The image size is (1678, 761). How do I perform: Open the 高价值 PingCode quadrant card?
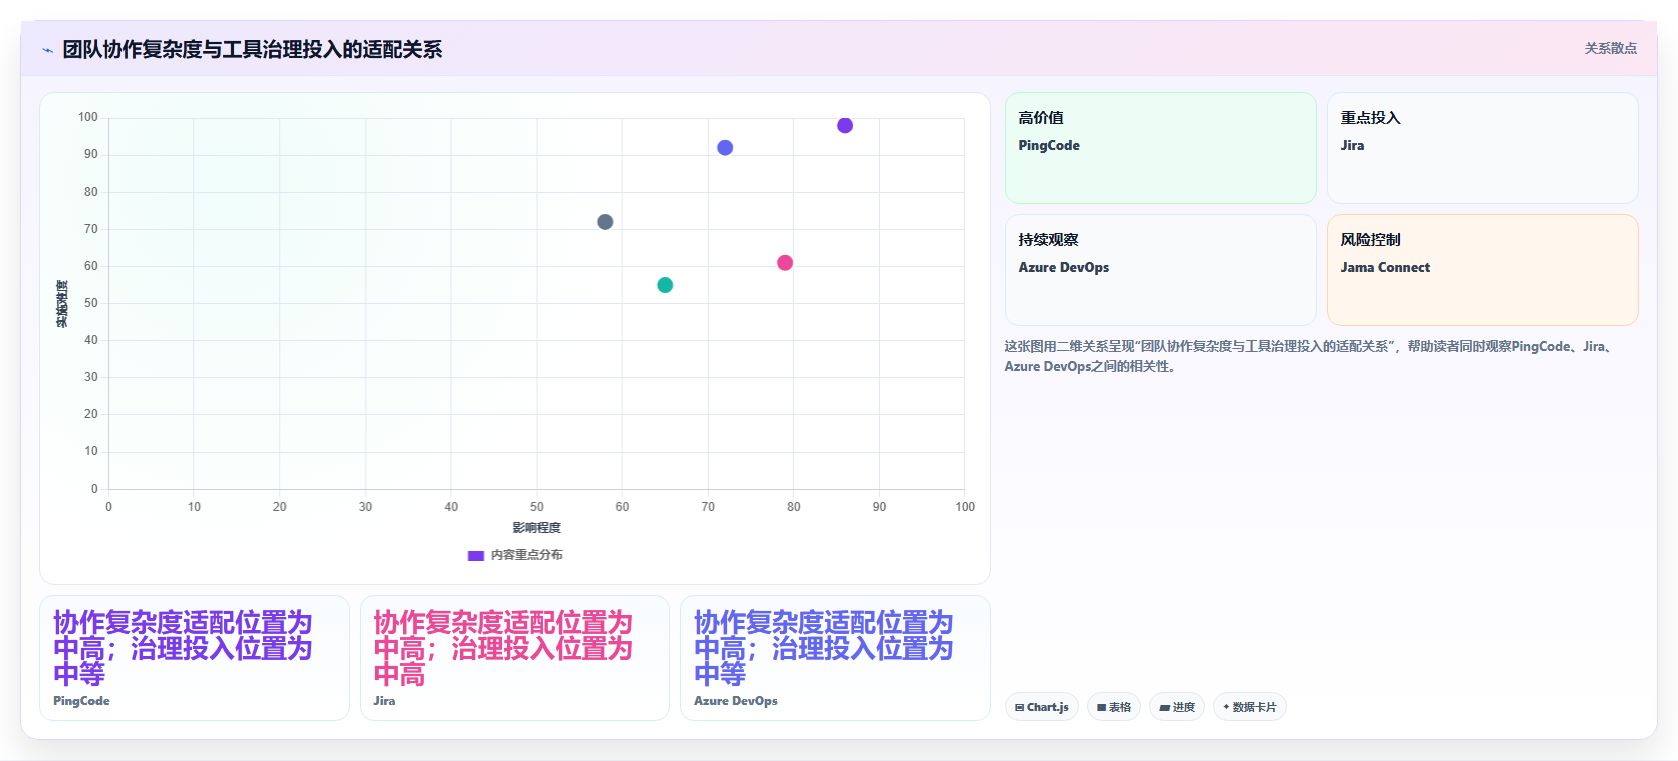click(1160, 148)
